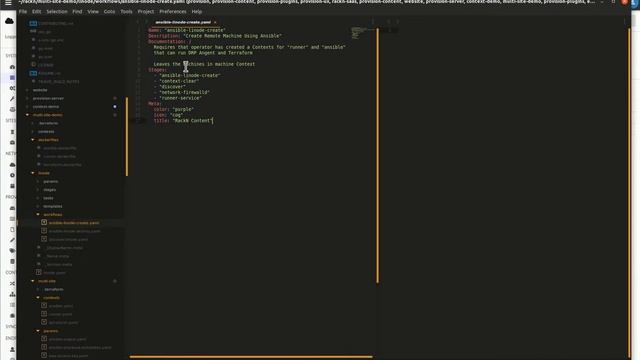Open the Help menu
The width and height of the screenshot is (640, 360).
197,11
